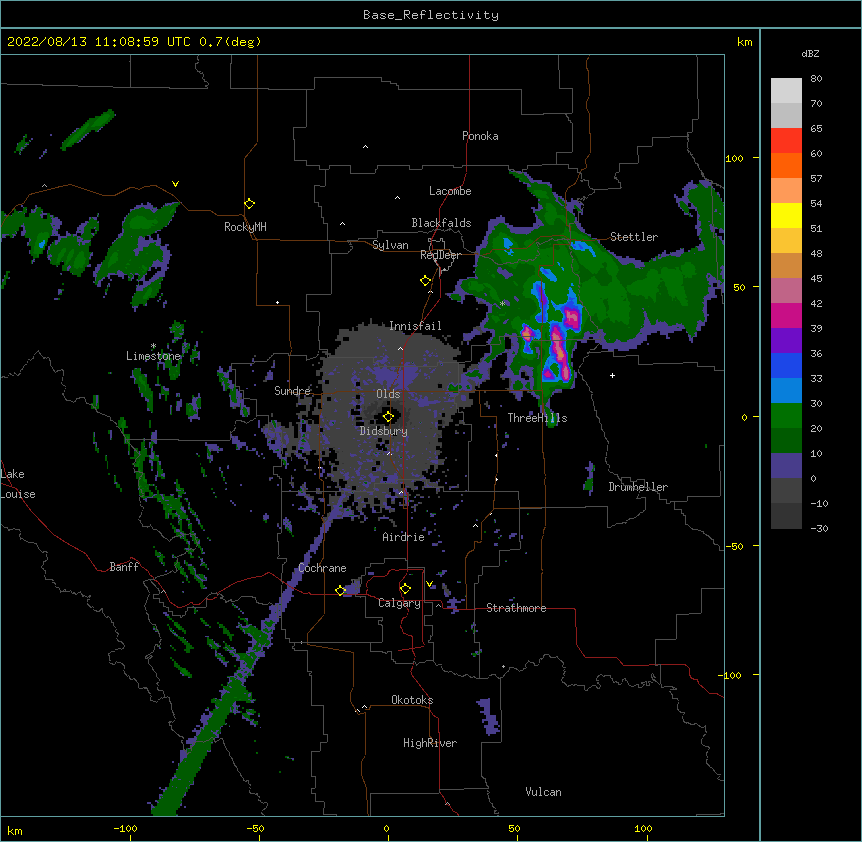Screen dimensions: 862x842
Task: Select the Cochrane label
Action: point(322,568)
